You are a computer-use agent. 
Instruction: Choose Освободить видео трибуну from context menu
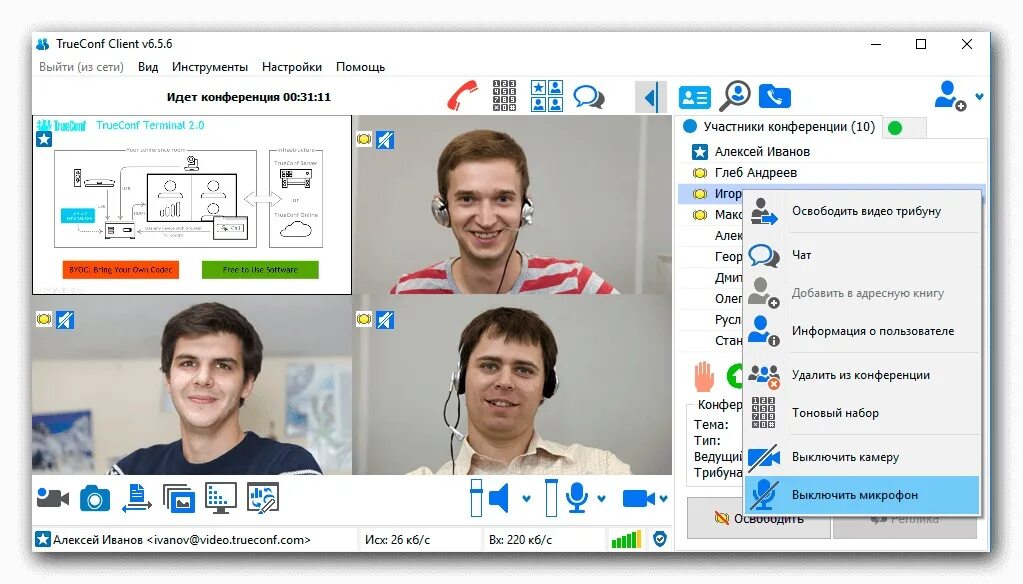pyautogui.click(x=862, y=211)
